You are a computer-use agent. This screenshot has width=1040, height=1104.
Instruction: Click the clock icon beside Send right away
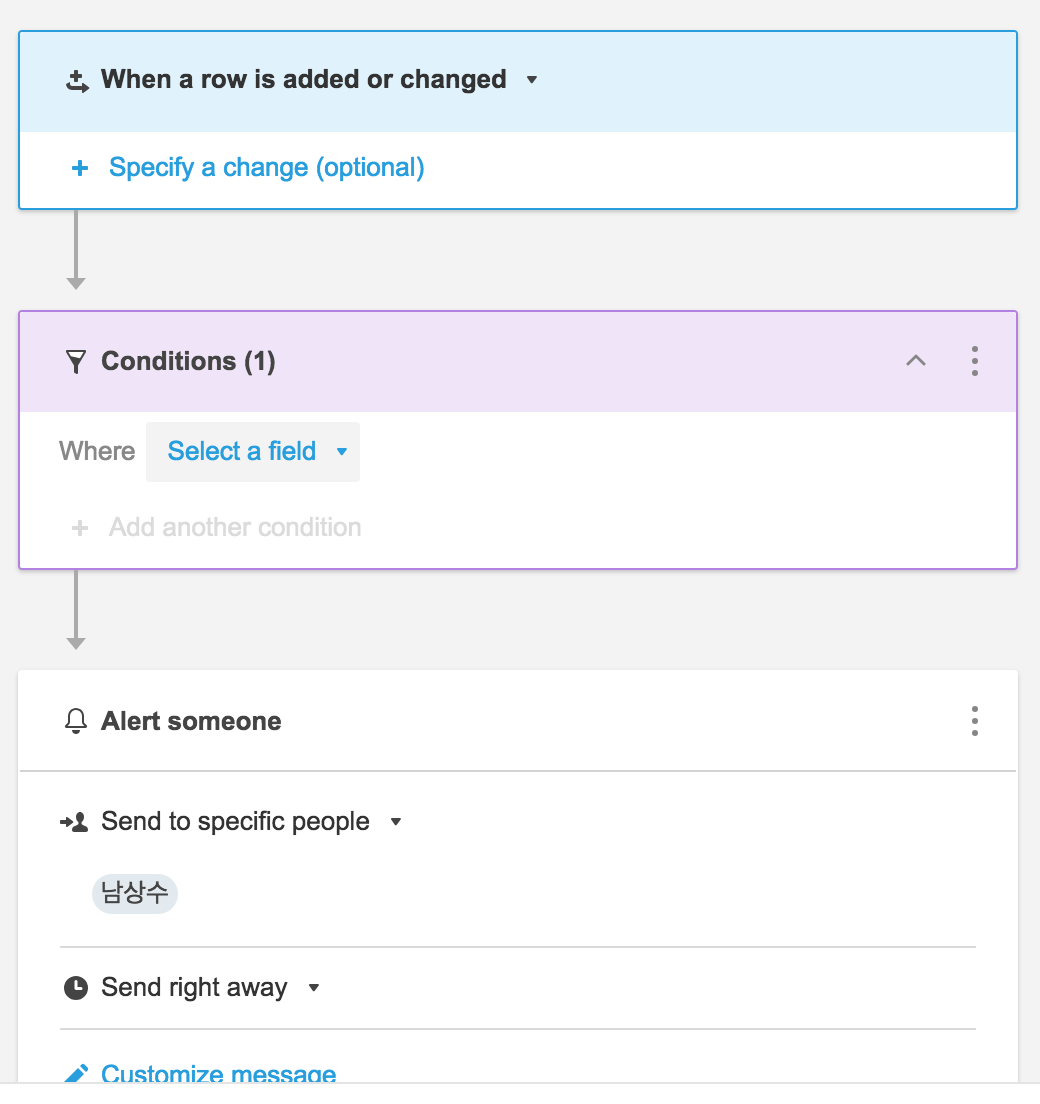[75, 988]
